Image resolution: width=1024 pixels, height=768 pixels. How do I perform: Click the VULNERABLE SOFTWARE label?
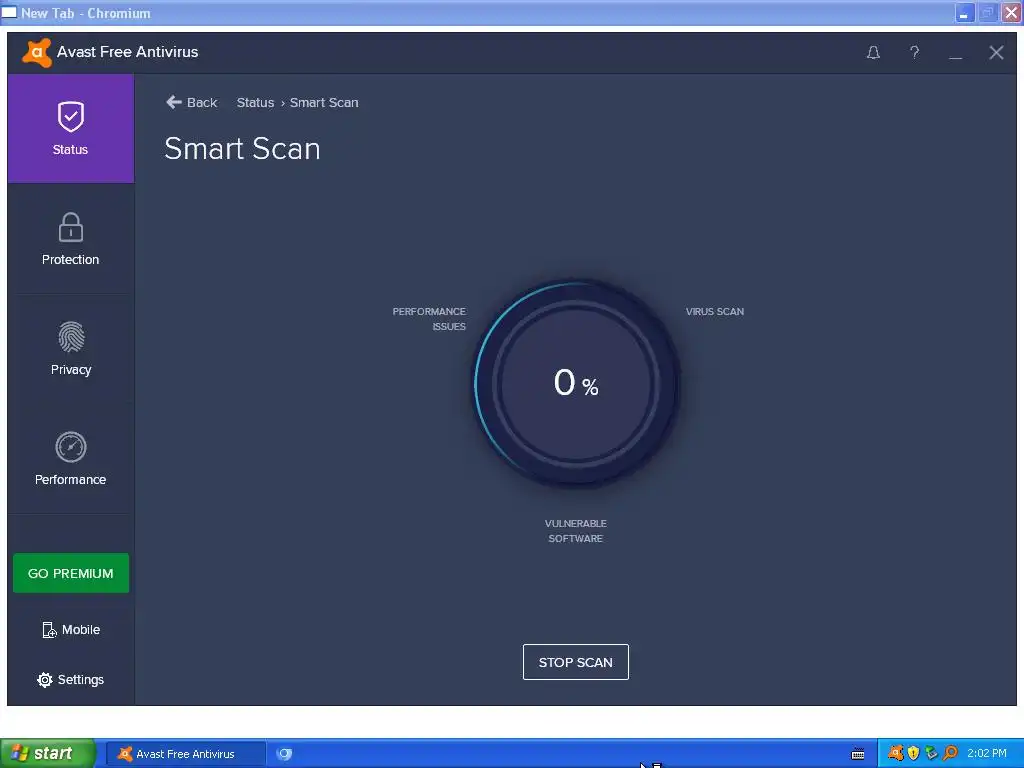tap(575, 531)
